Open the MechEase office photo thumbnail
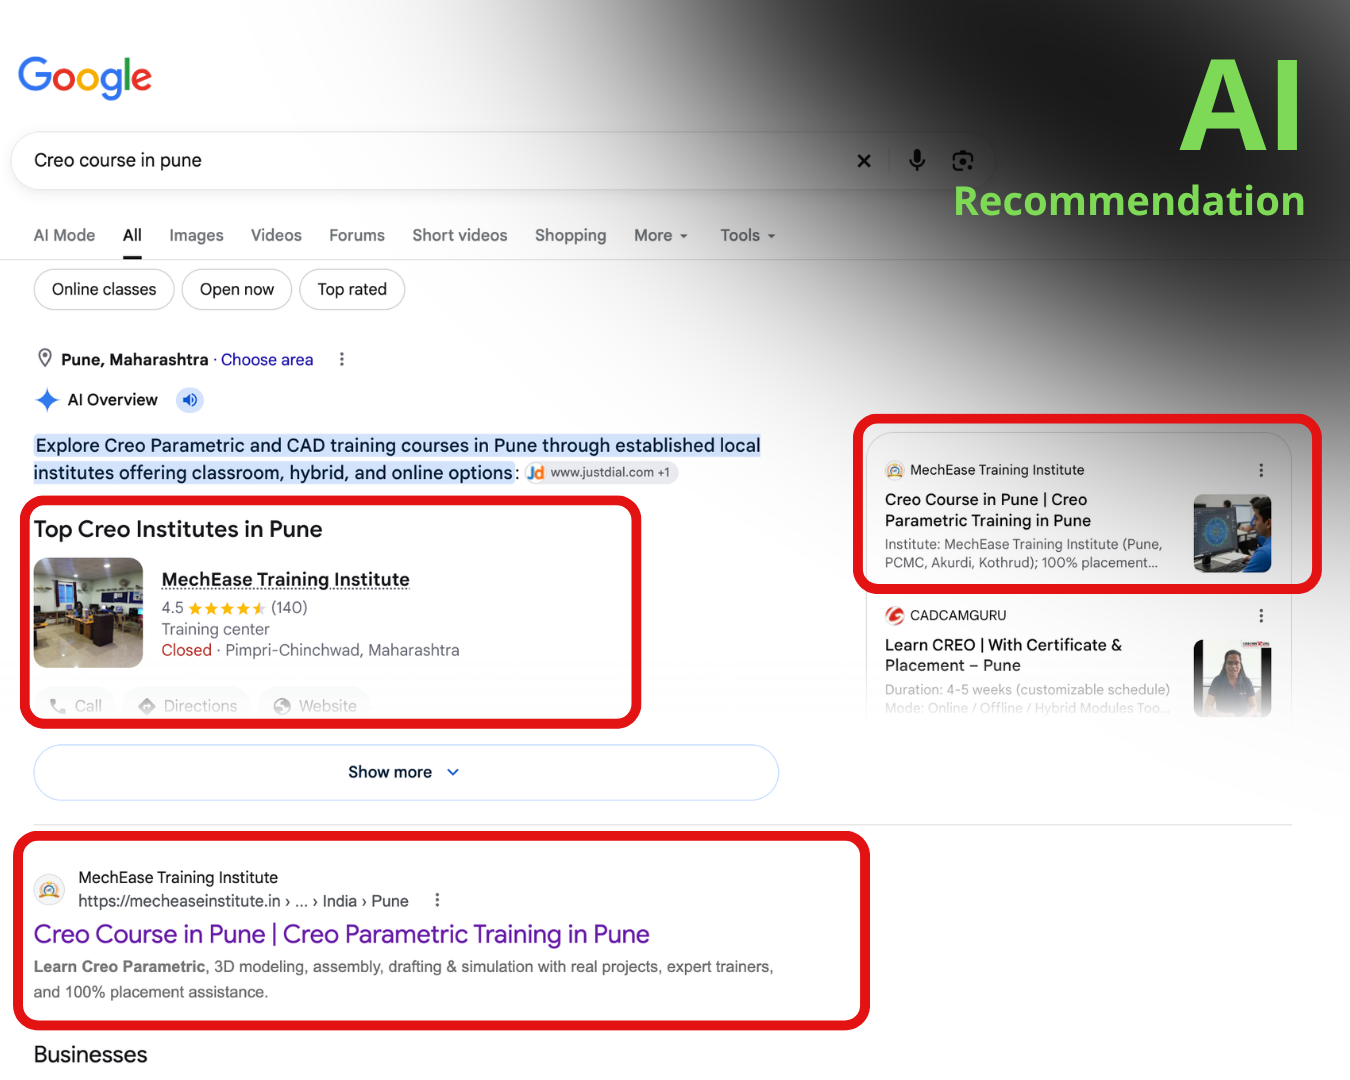 point(89,613)
